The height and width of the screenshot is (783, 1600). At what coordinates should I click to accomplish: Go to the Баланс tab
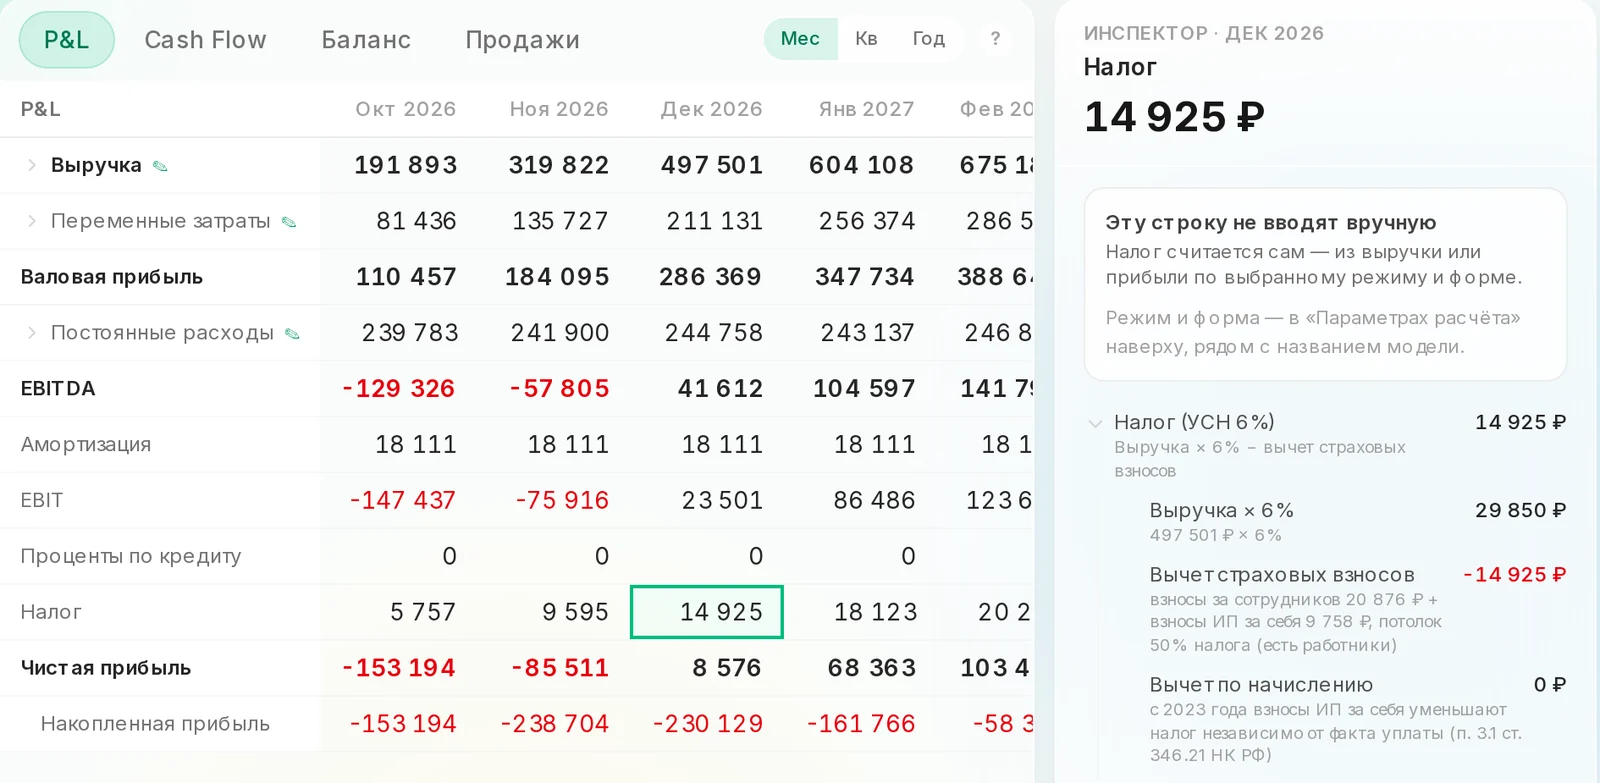point(366,40)
